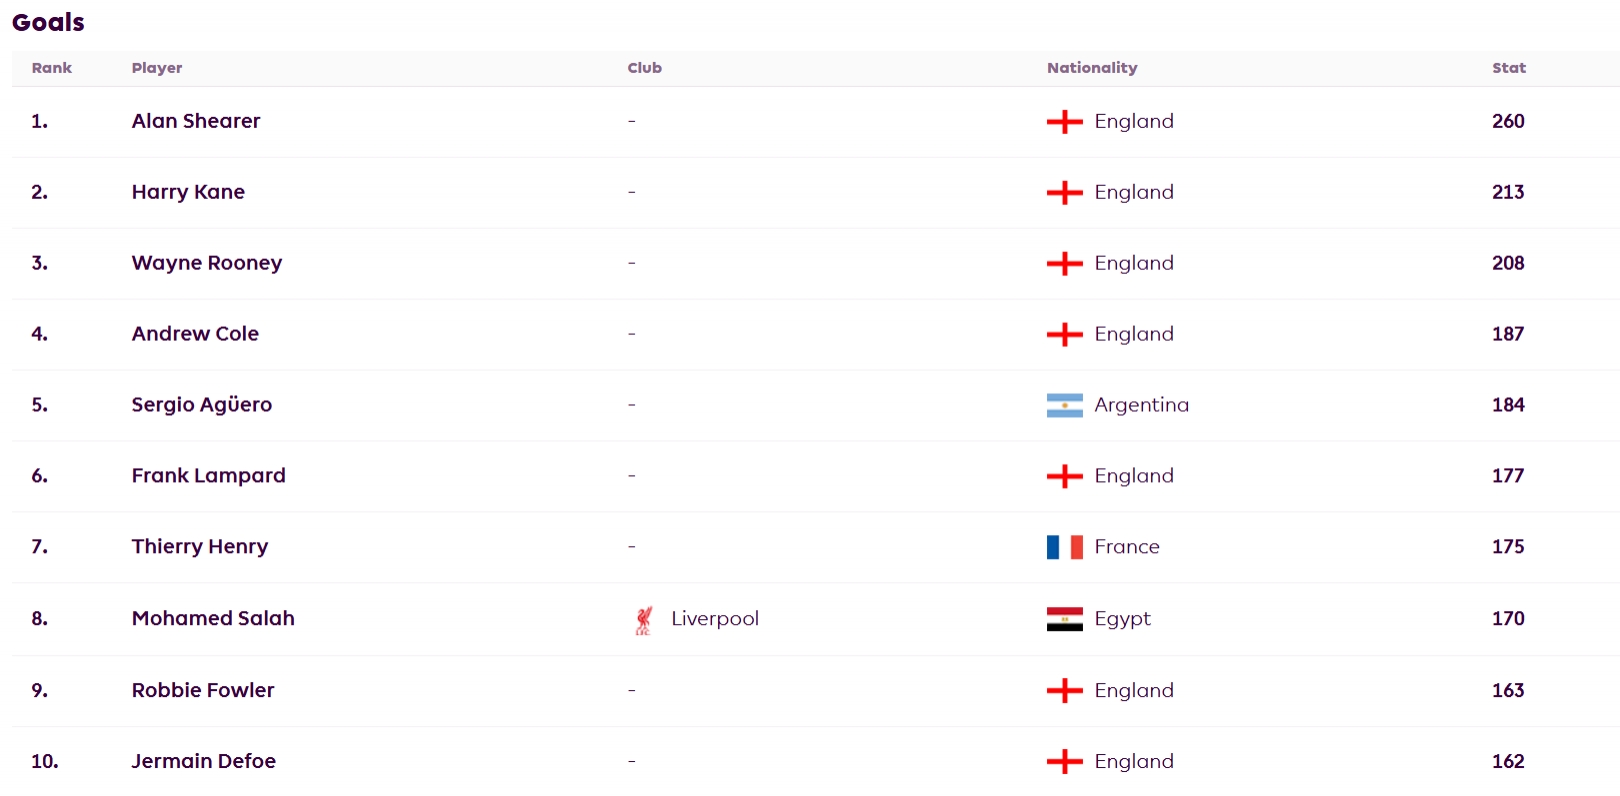This screenshot has width=1620, height=796.
Task: Click England flag in Jermain Defoe row
Action: click(1064, 762)
